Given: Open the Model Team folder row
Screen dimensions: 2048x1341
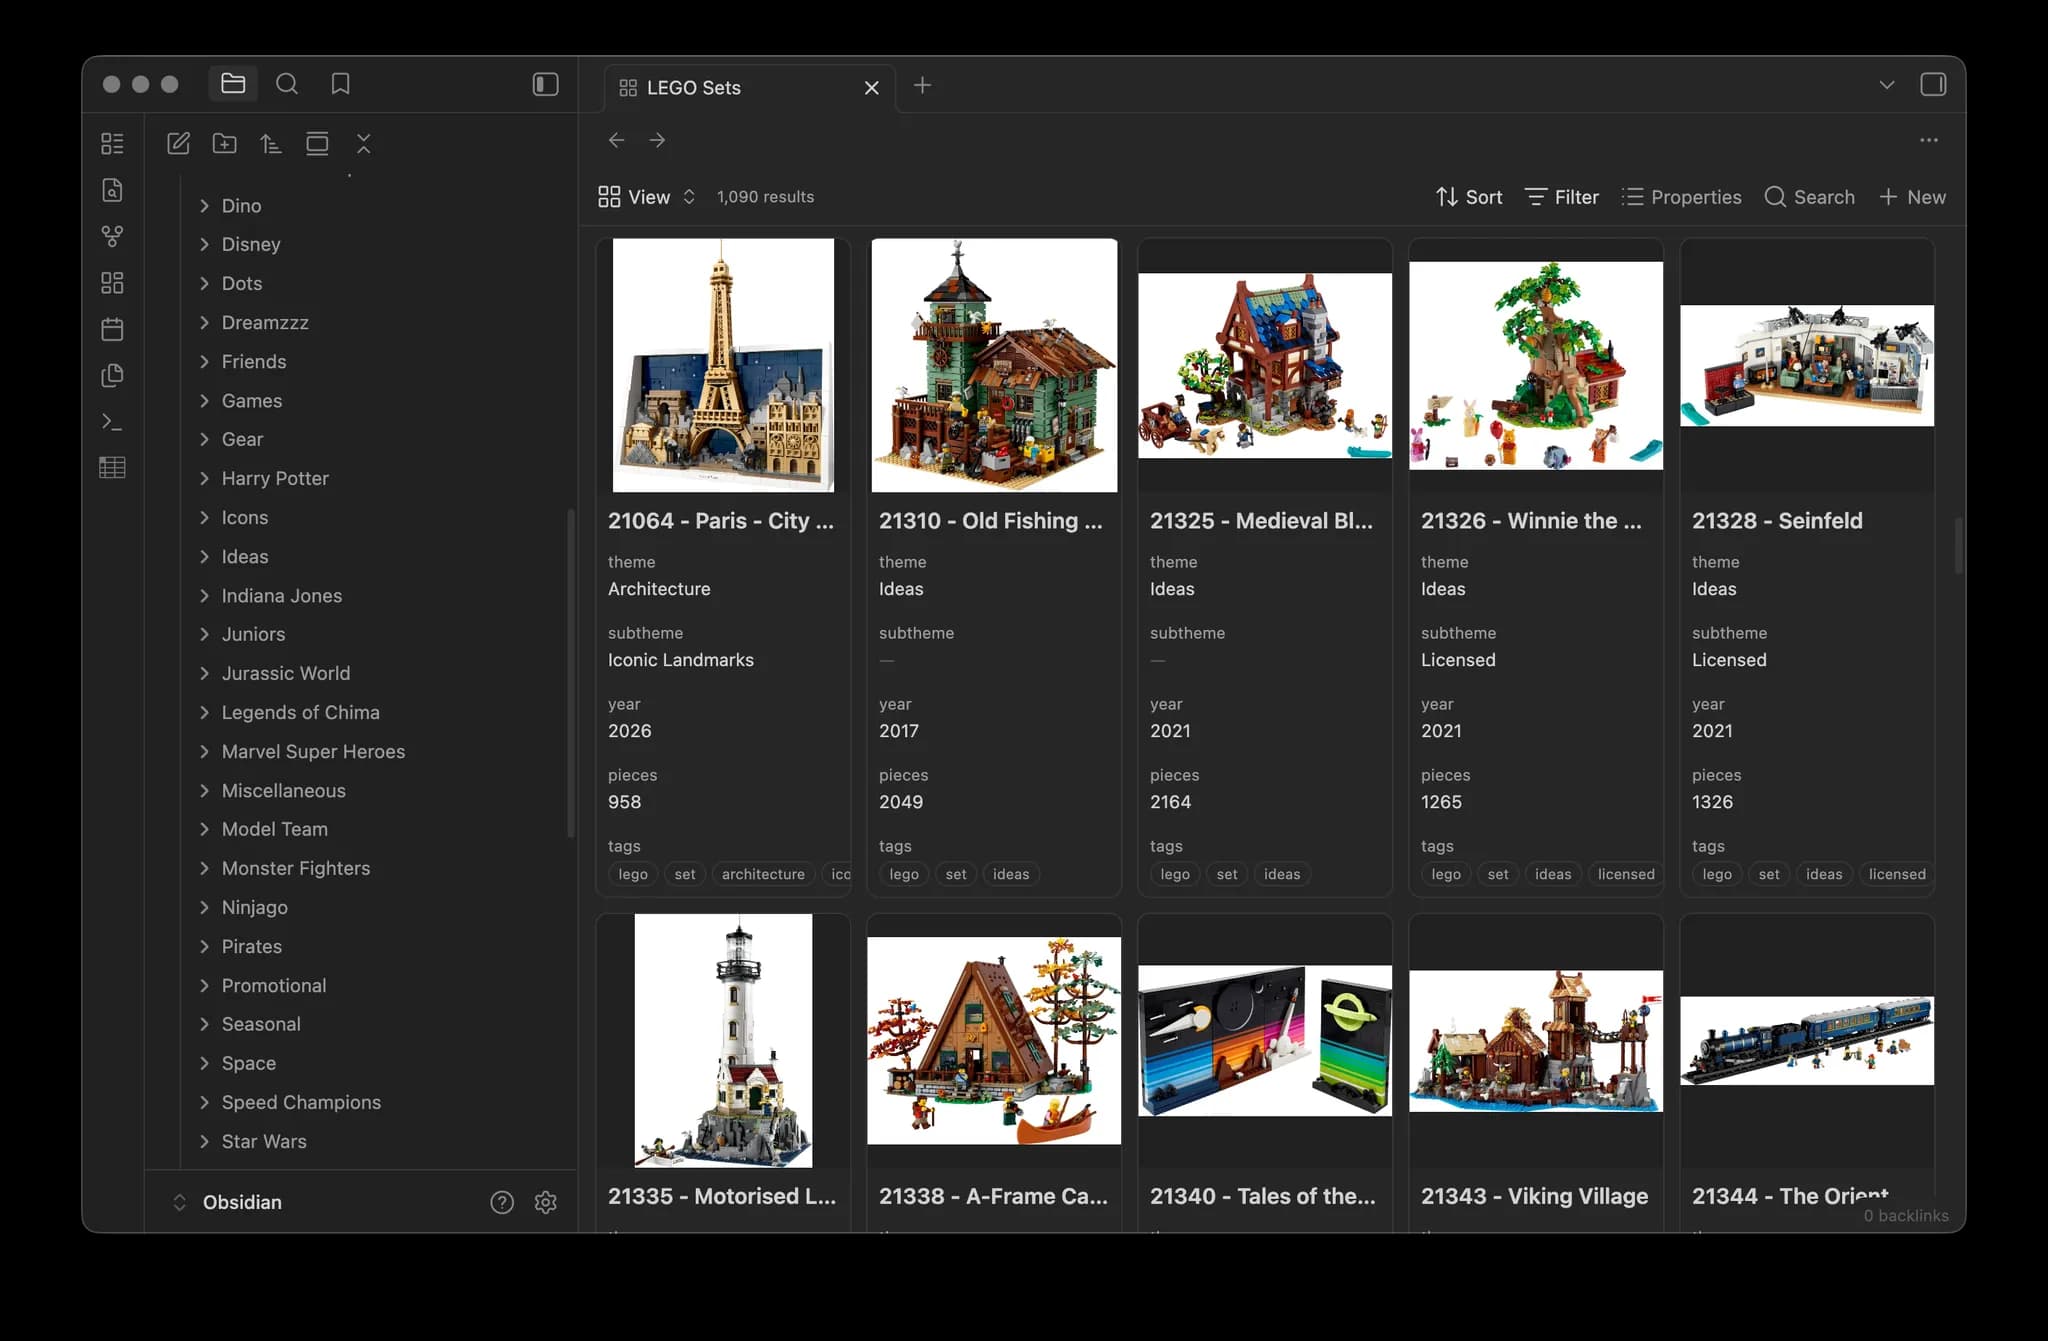Looking at the screenshot, I should 375,830.
